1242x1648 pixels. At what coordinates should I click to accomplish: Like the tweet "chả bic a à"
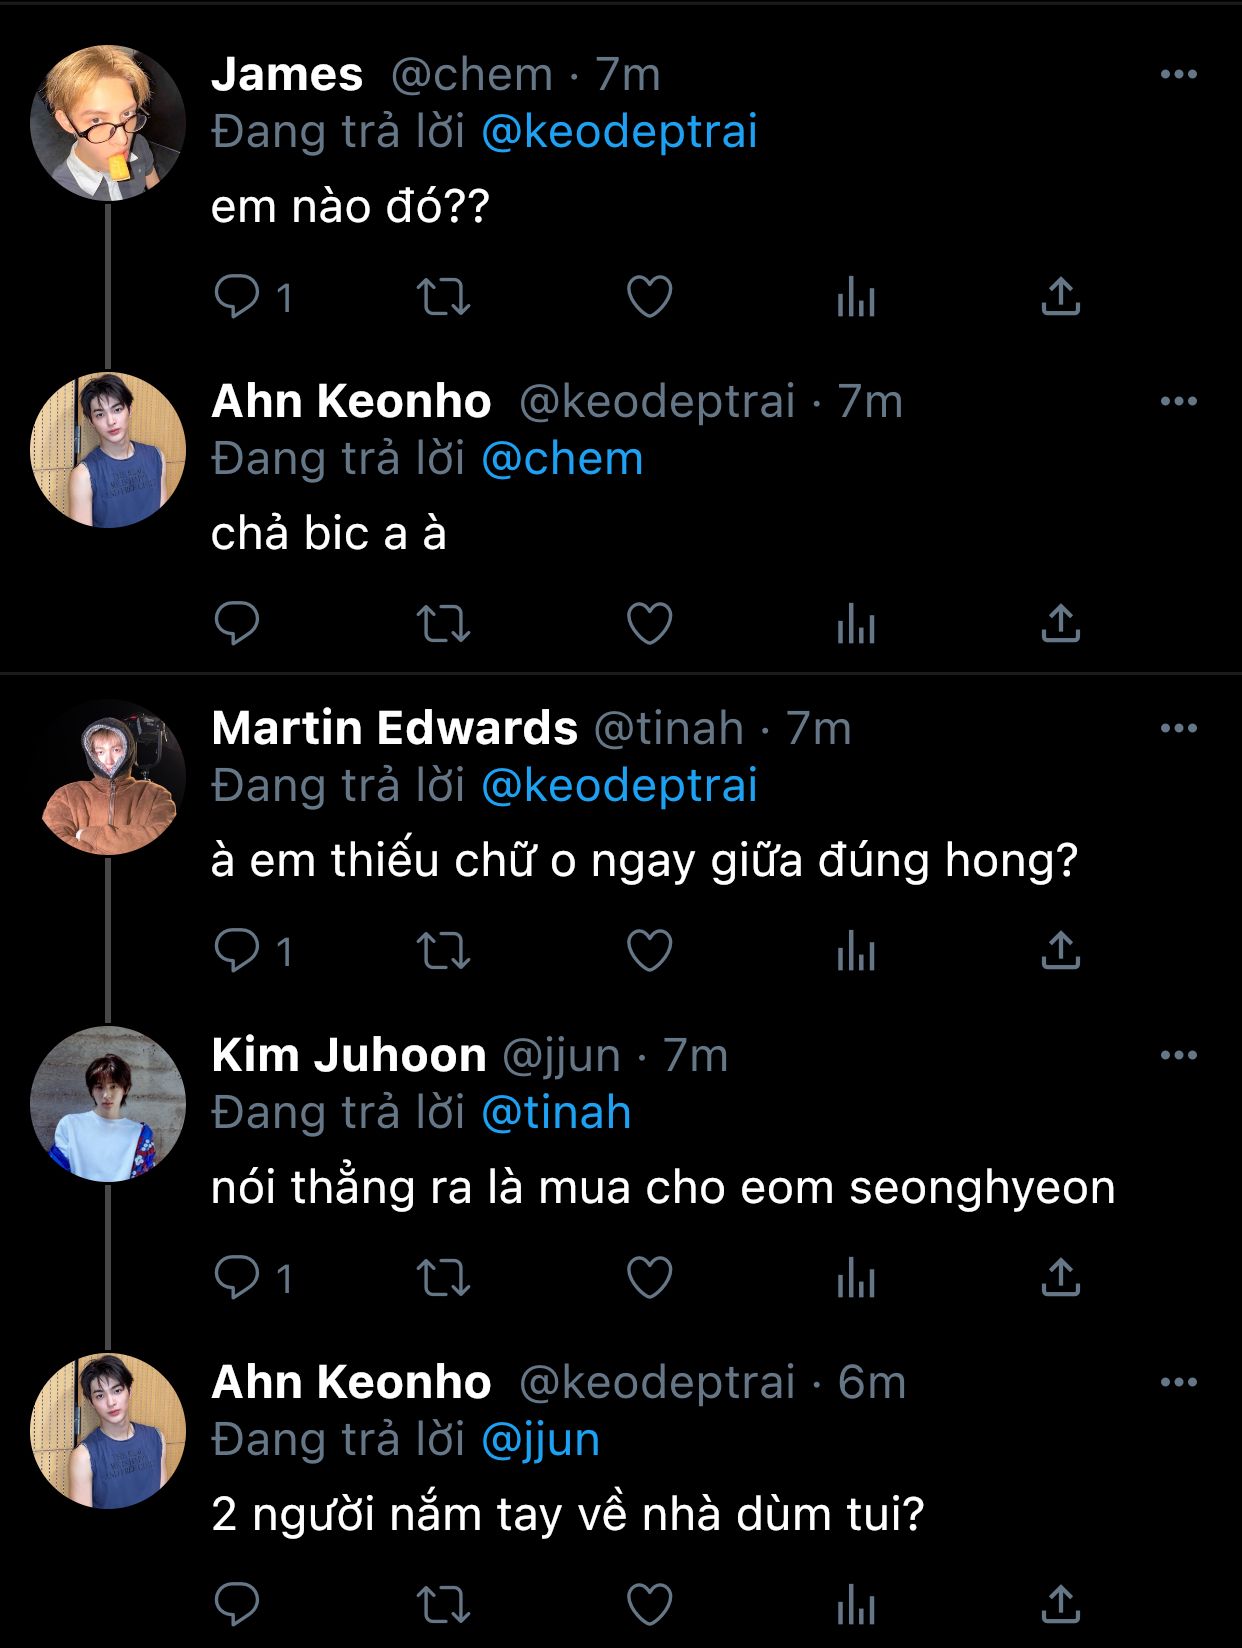pos(649,624)
